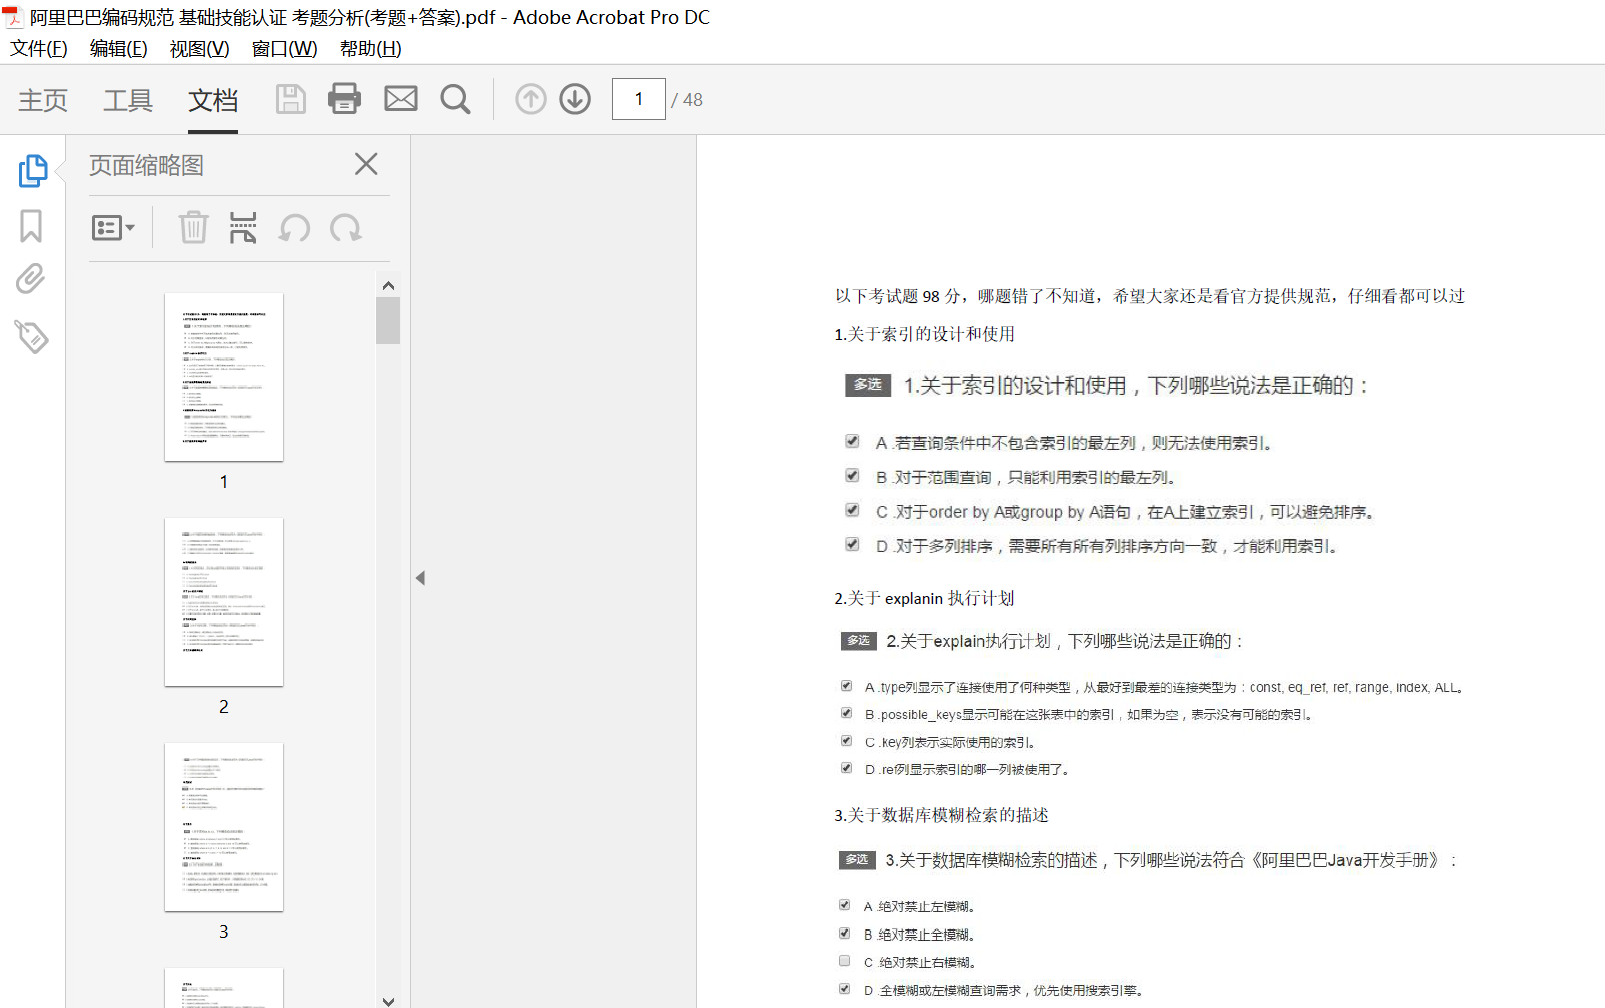
Task: Toggle checkbox B possible_keys显示可能的索引
Action: [846, 714]
